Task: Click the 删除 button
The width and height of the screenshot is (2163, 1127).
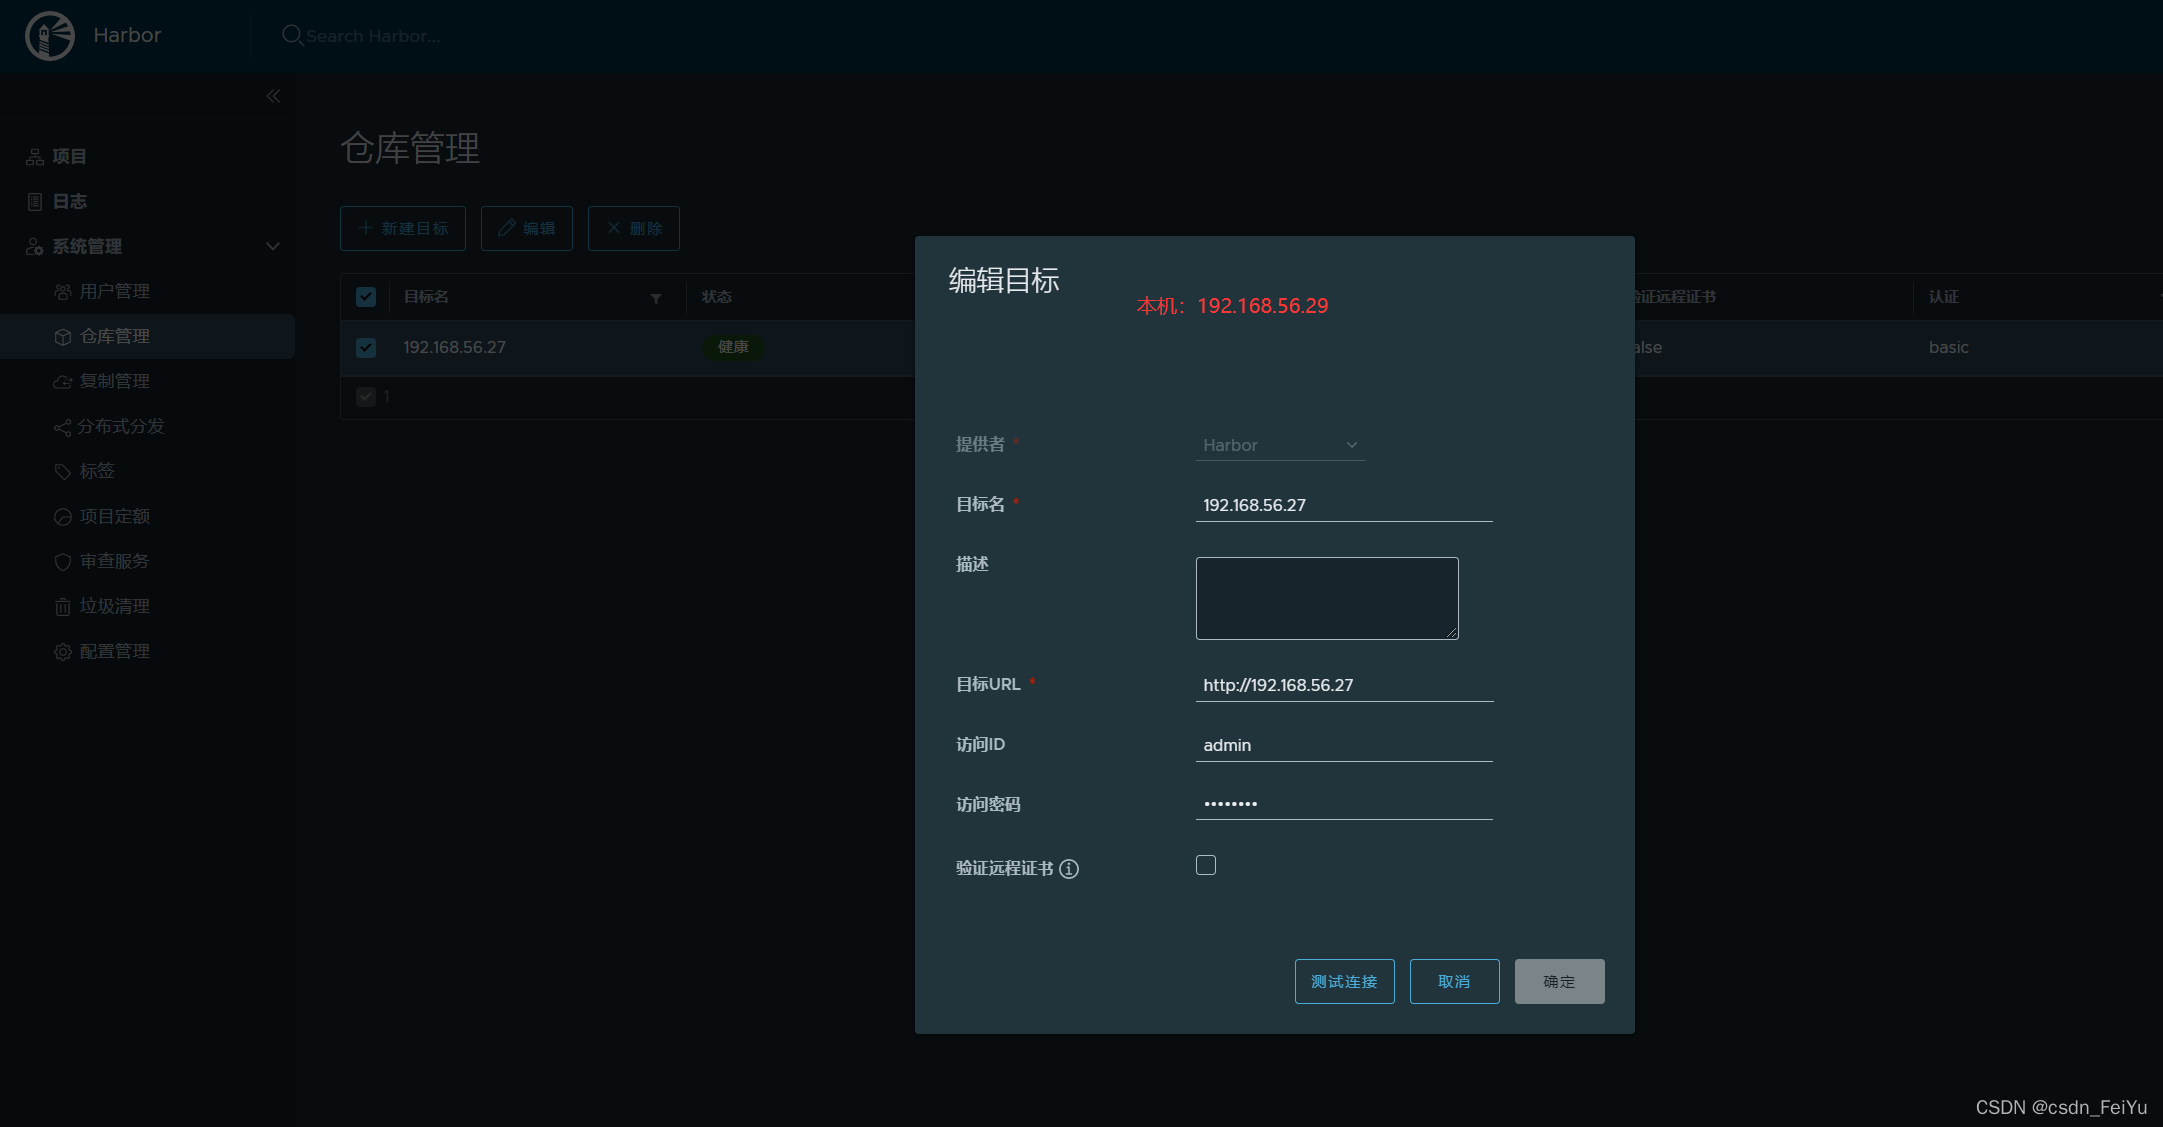Action: (634, 228)
